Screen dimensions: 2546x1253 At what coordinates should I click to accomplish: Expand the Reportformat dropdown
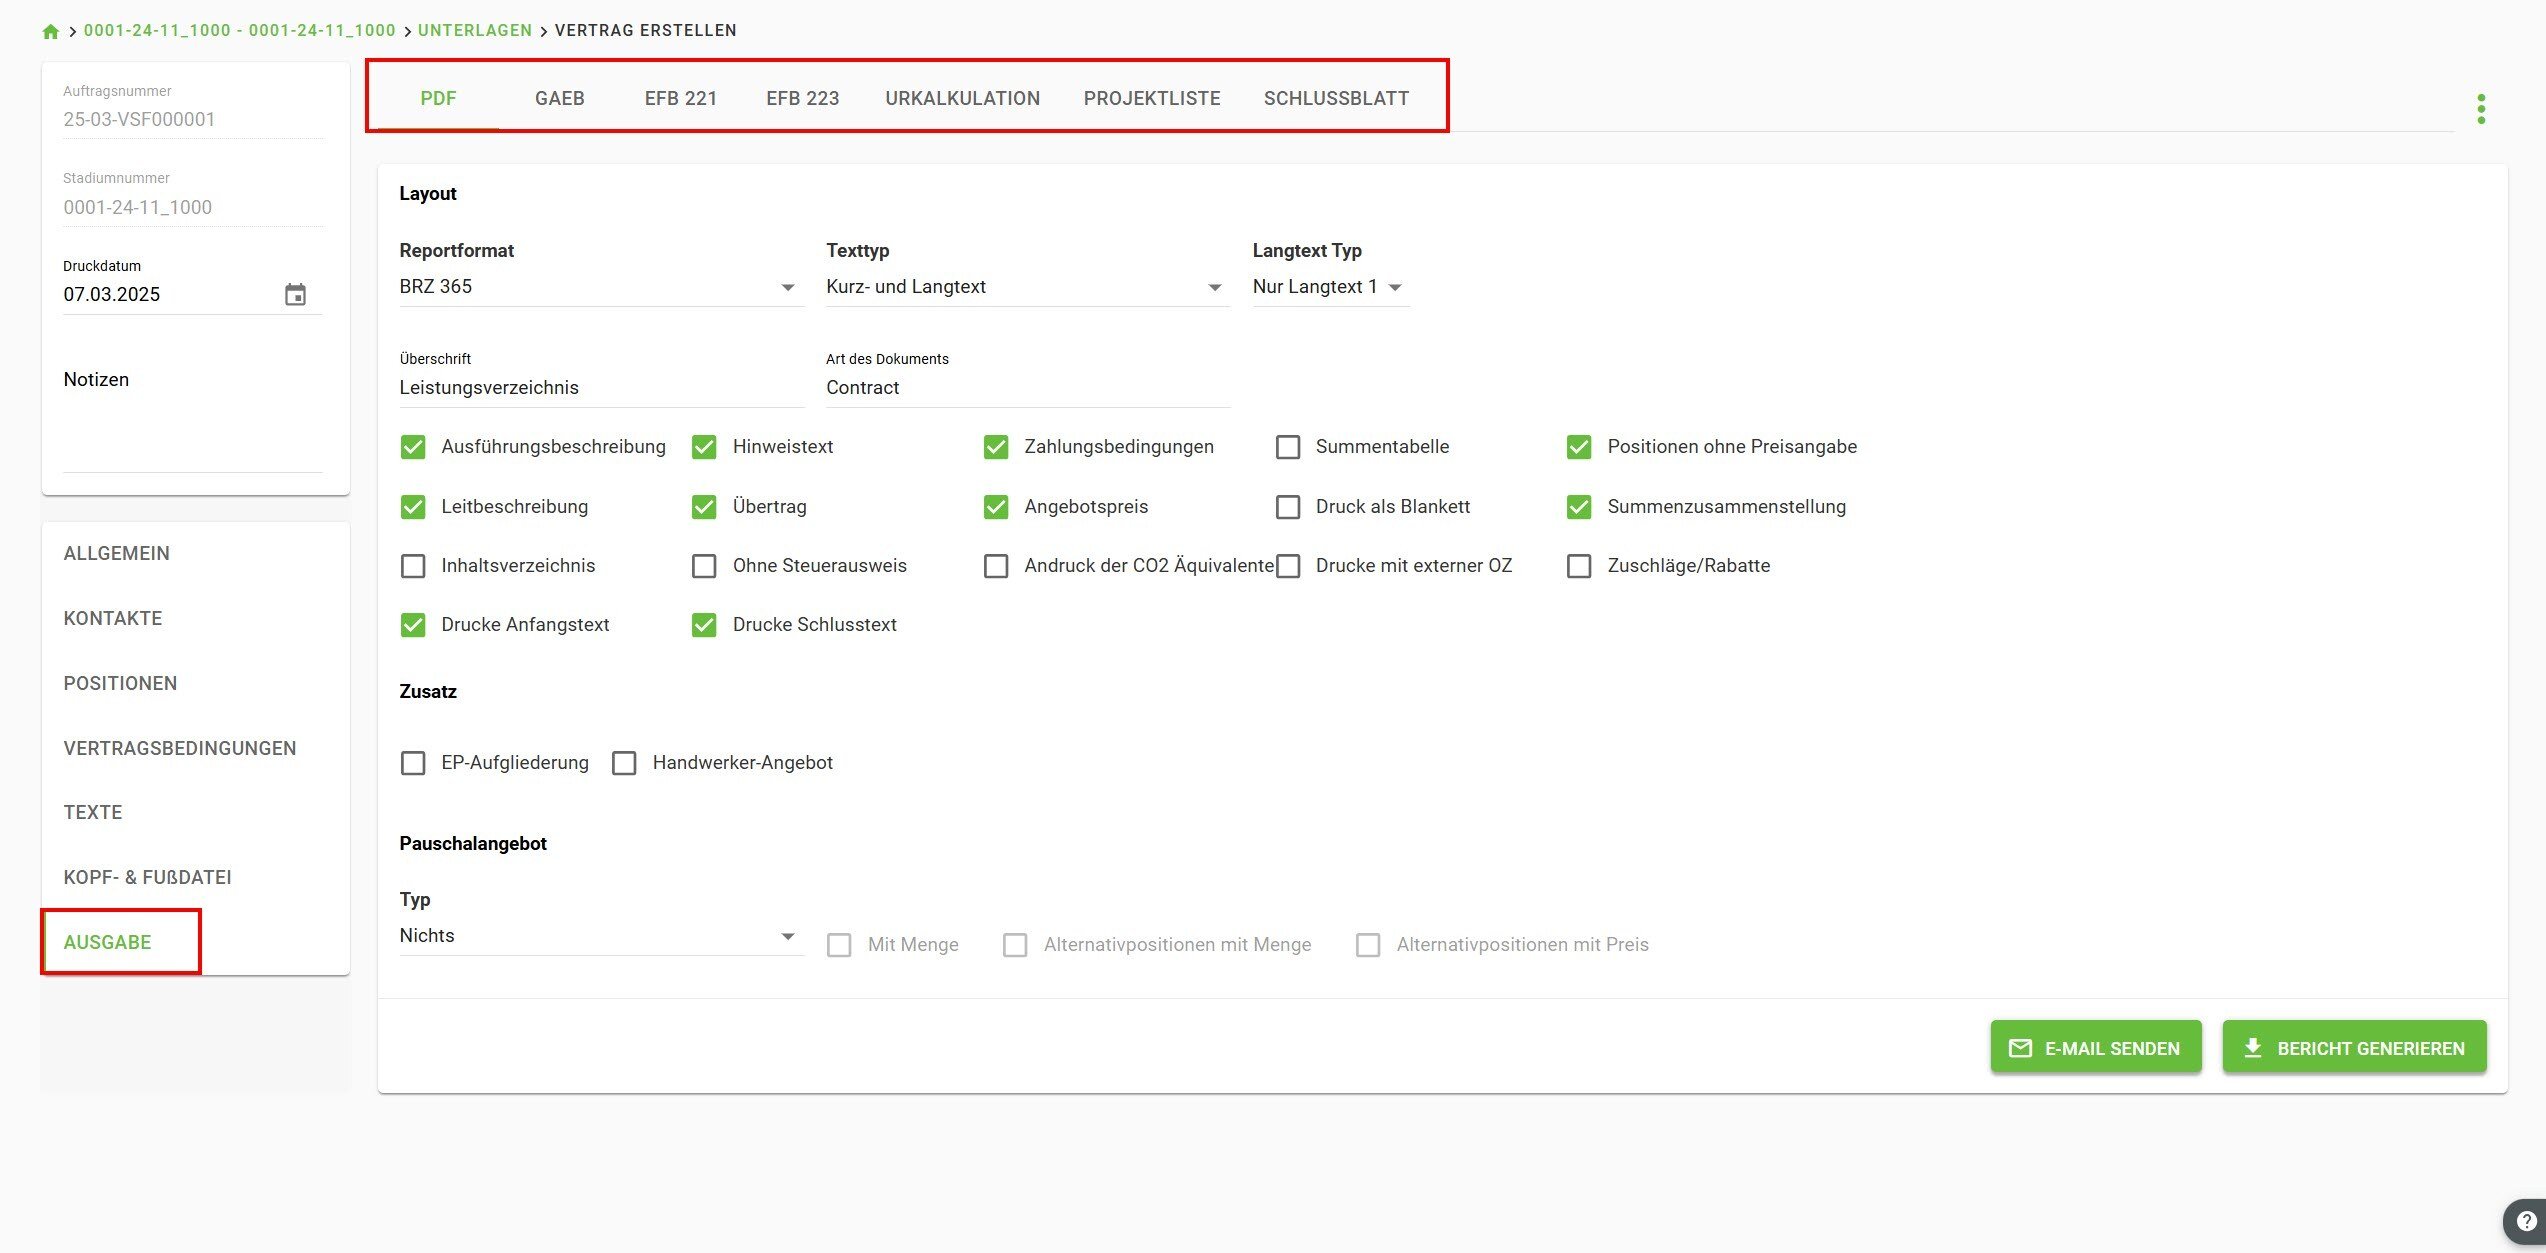(600, 287)
